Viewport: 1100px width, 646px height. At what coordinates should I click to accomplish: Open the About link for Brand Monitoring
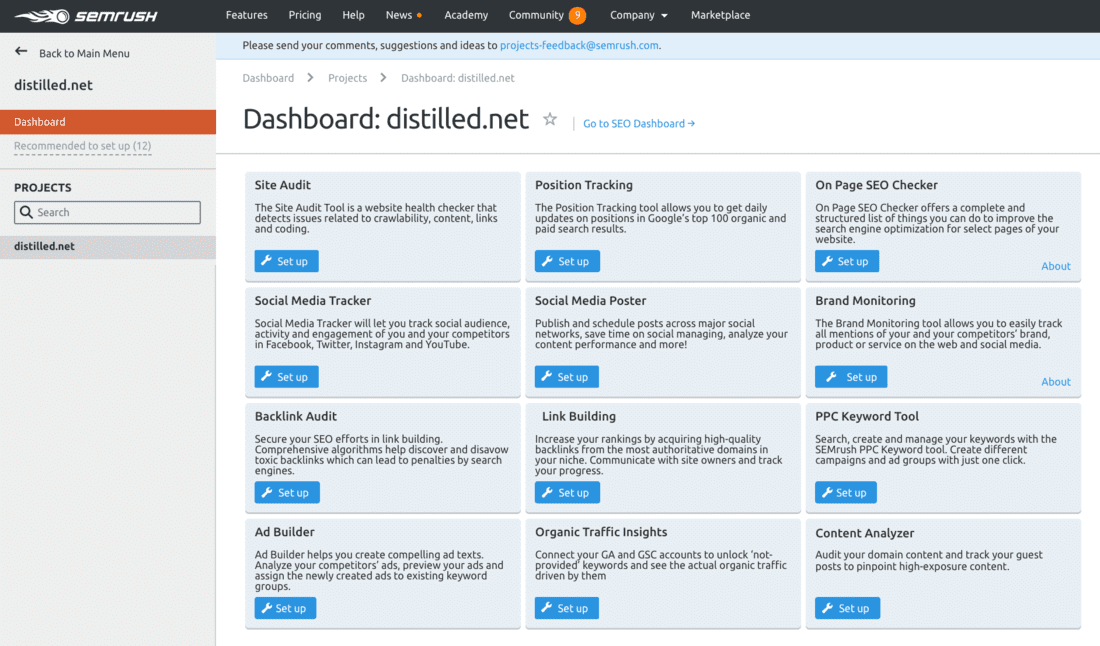(x=1056, y=381)
